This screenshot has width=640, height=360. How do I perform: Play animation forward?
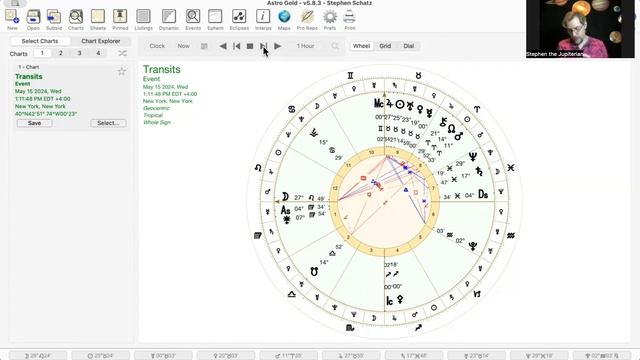(278, 46)
